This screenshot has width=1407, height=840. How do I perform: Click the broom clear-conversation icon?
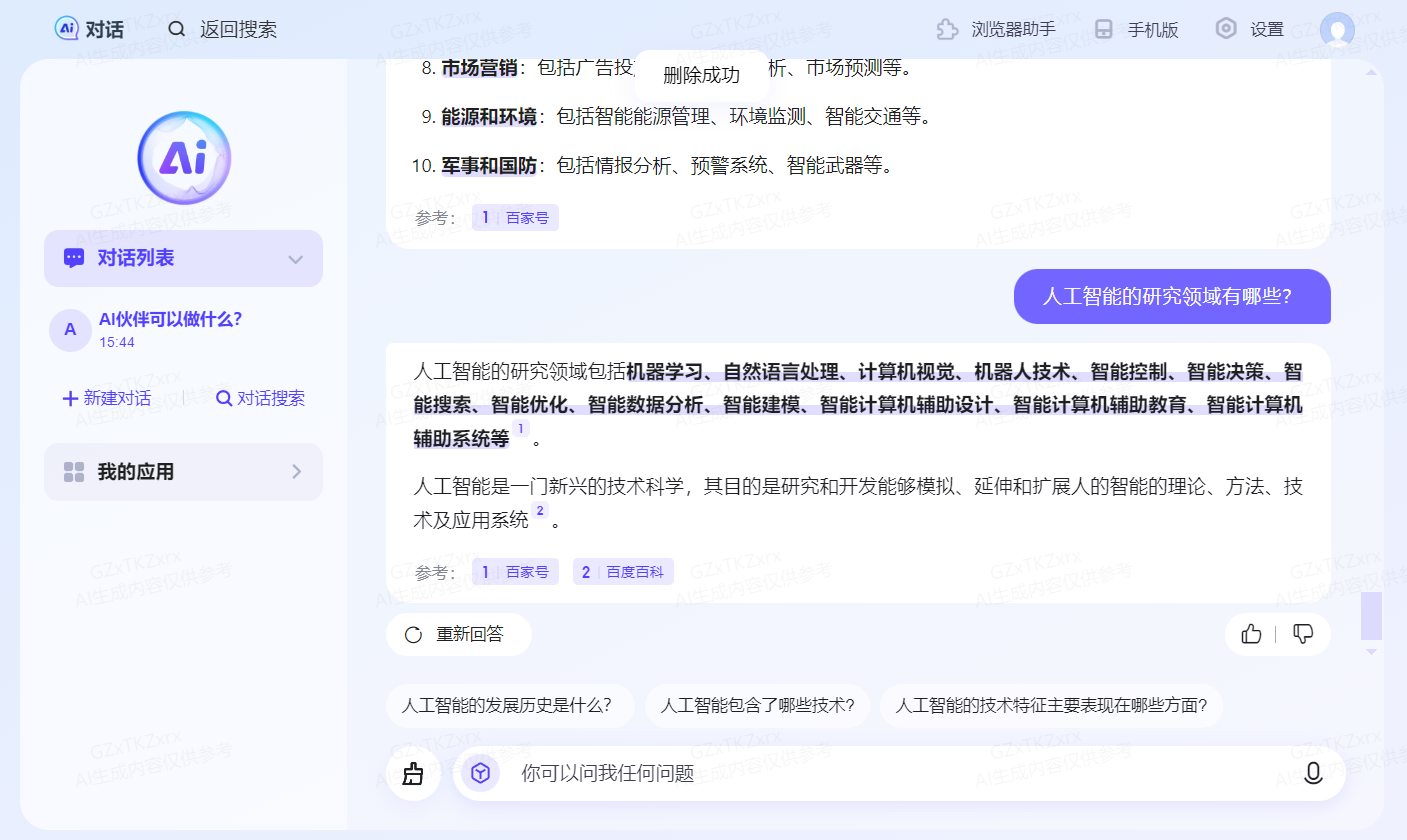pos(413,773)
